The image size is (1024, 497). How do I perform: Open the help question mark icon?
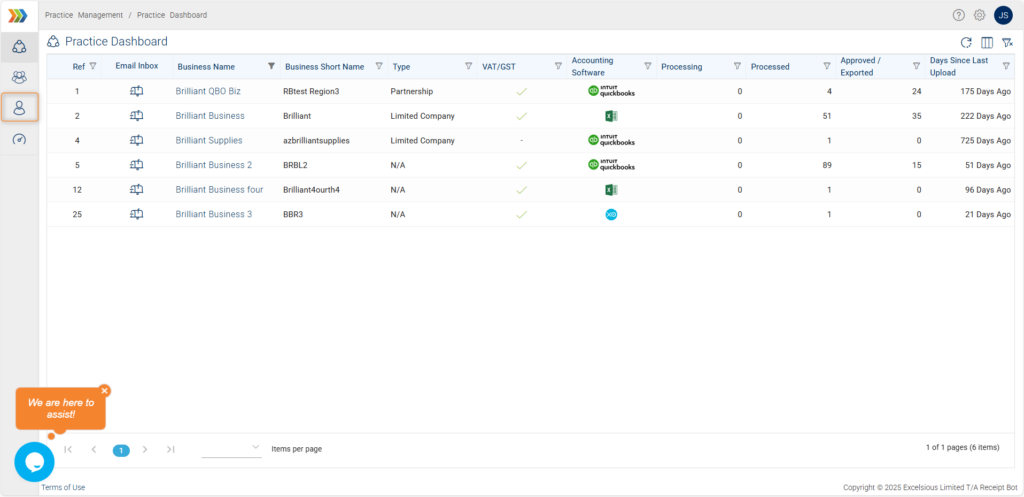[x=959, y=15]
